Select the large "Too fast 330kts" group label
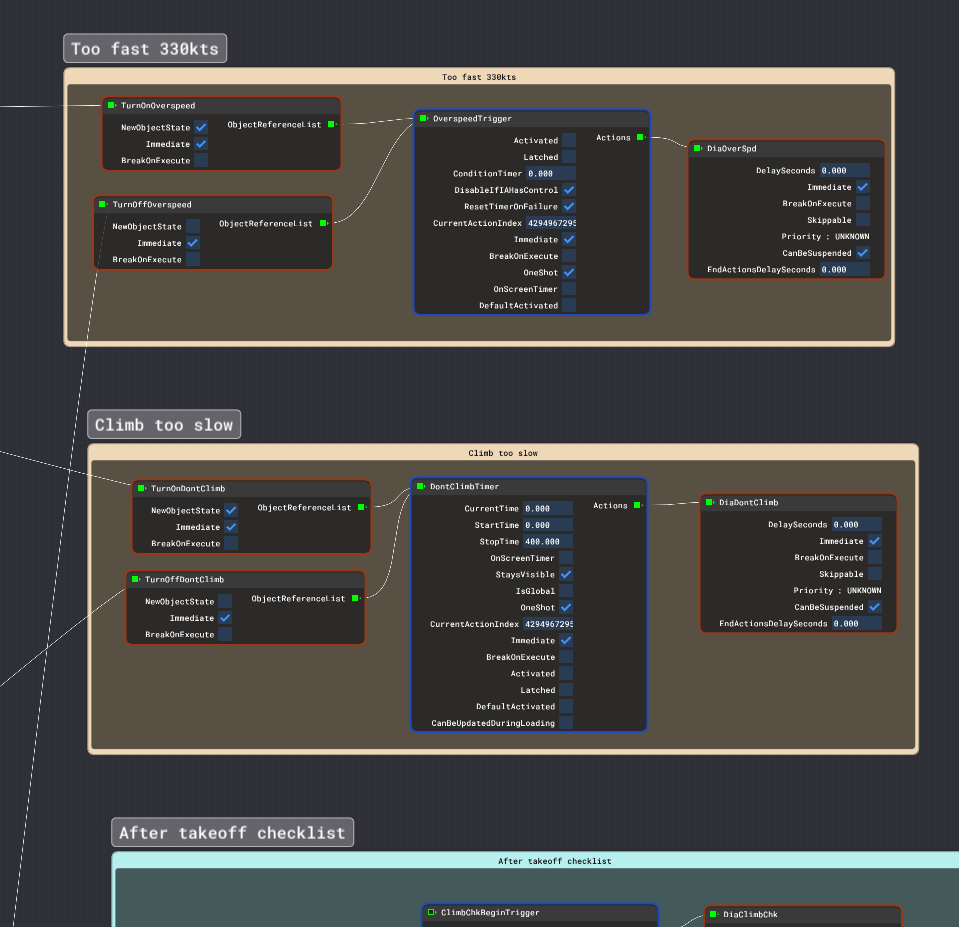959x927 pixels. pyautogui.click(x=145, y=49)
